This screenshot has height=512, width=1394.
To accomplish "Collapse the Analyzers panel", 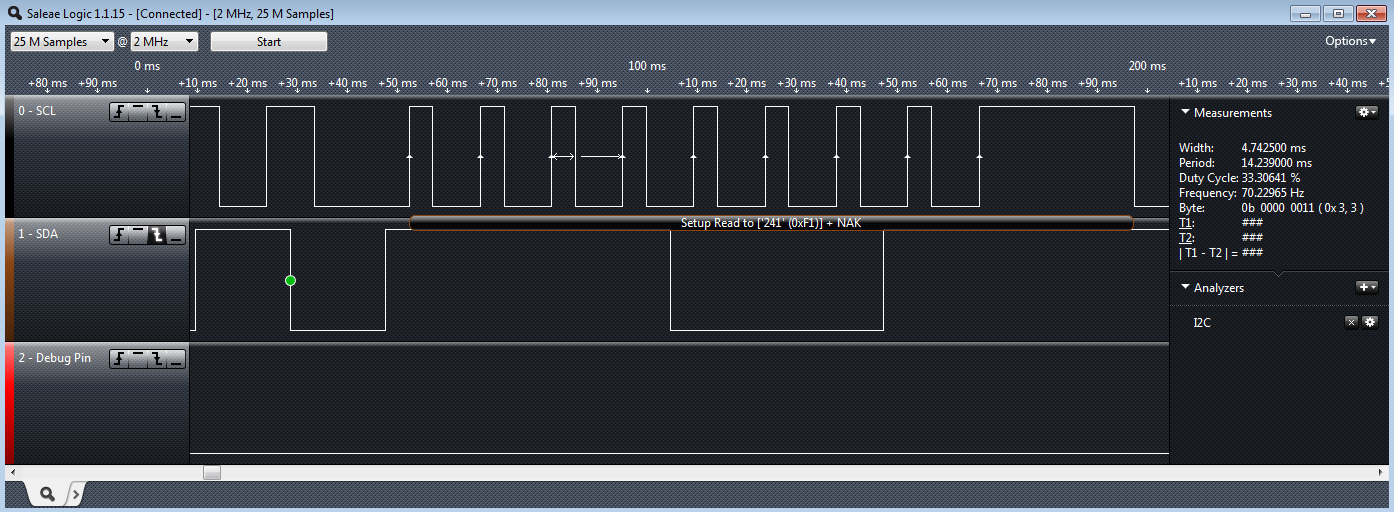I will pyautogui.click(x=1186, y=287).
